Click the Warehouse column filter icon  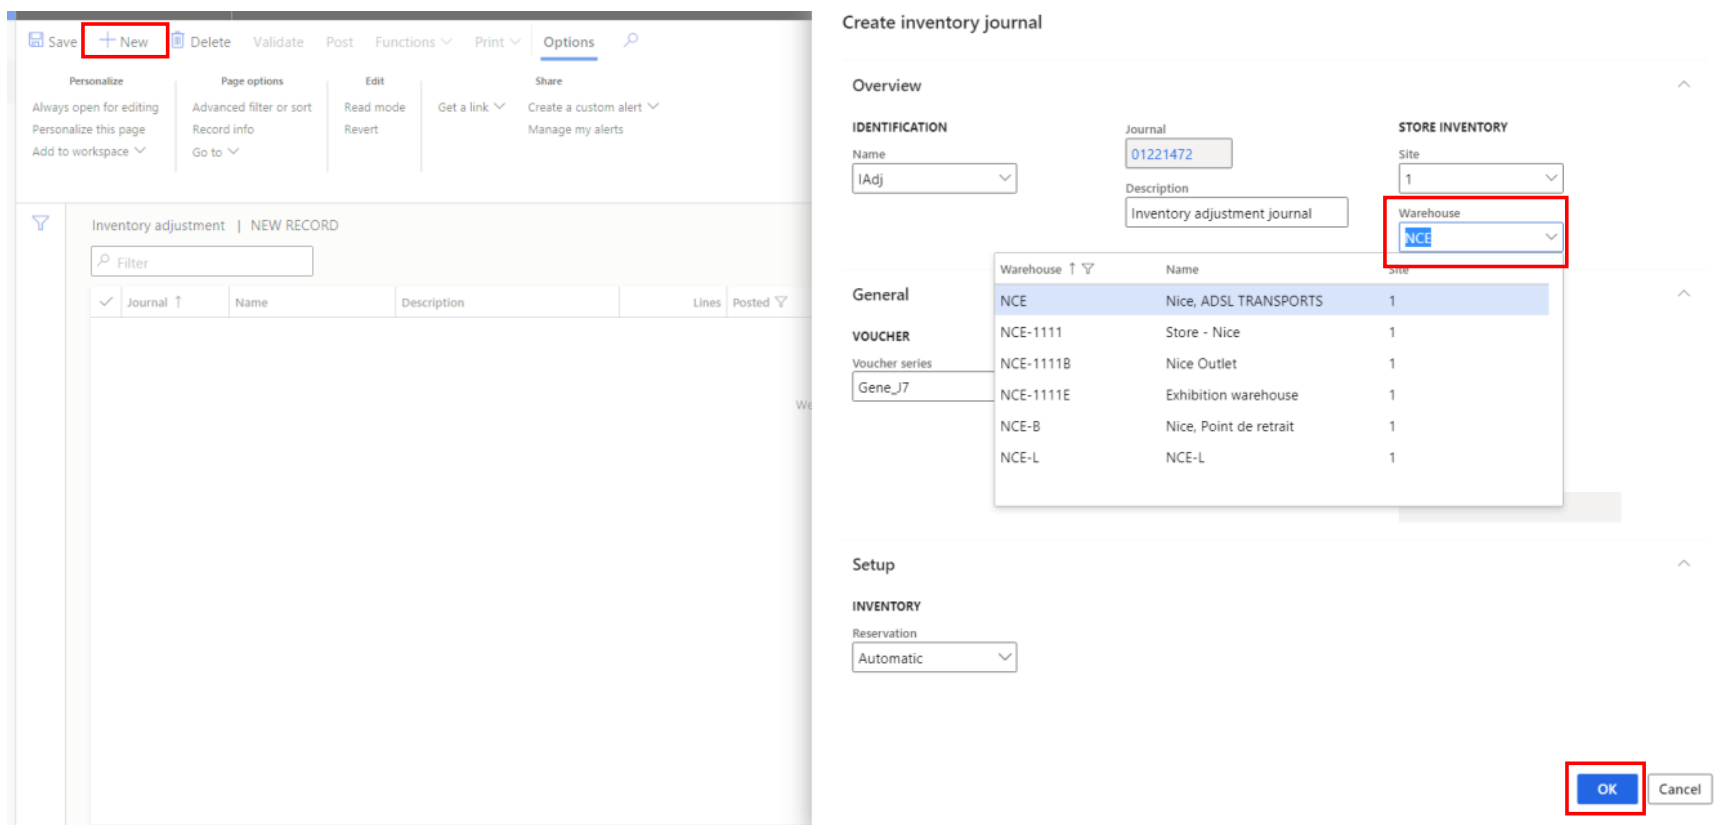click(x=1088, y=269)
